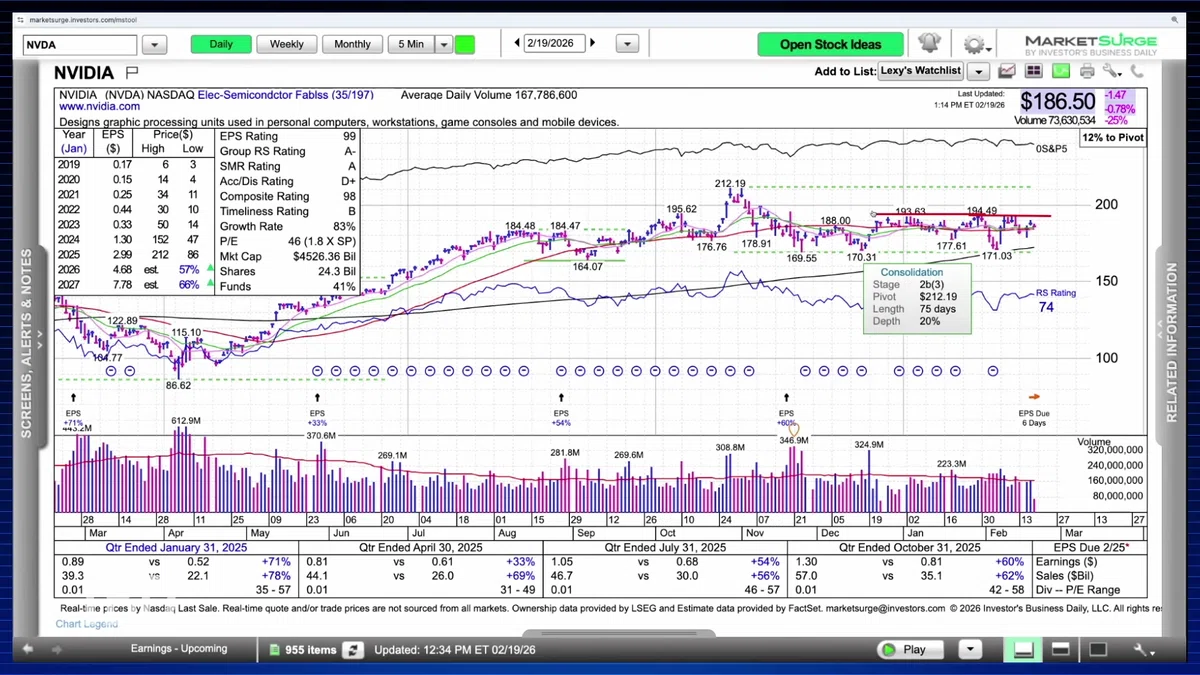Open the Lexy's Watchlist selector
The width and height of the screenshot is (1200, 675).
coord(920,71)
